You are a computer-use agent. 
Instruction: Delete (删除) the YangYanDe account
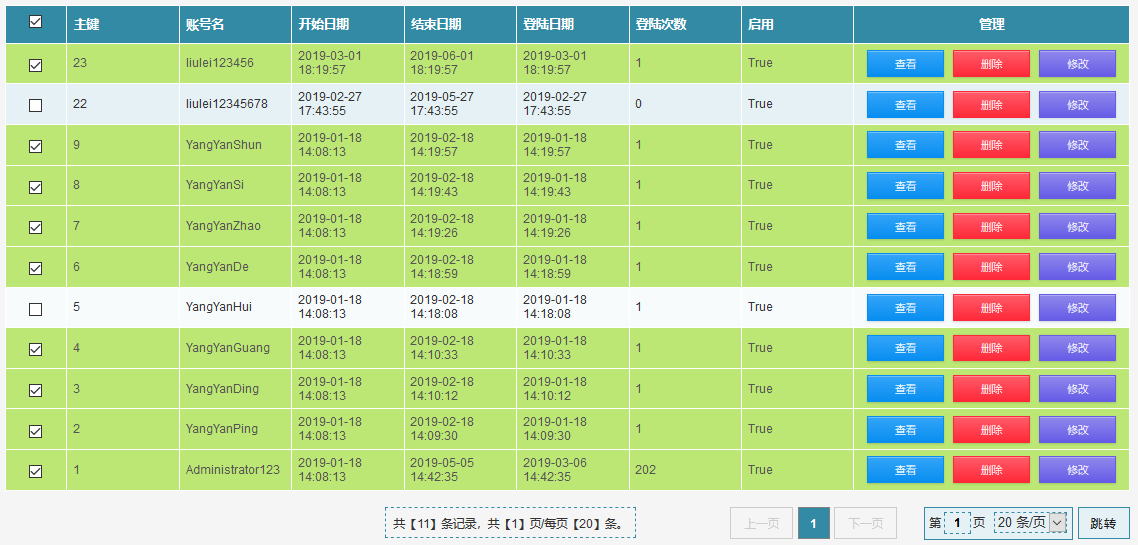coord(991,267)
